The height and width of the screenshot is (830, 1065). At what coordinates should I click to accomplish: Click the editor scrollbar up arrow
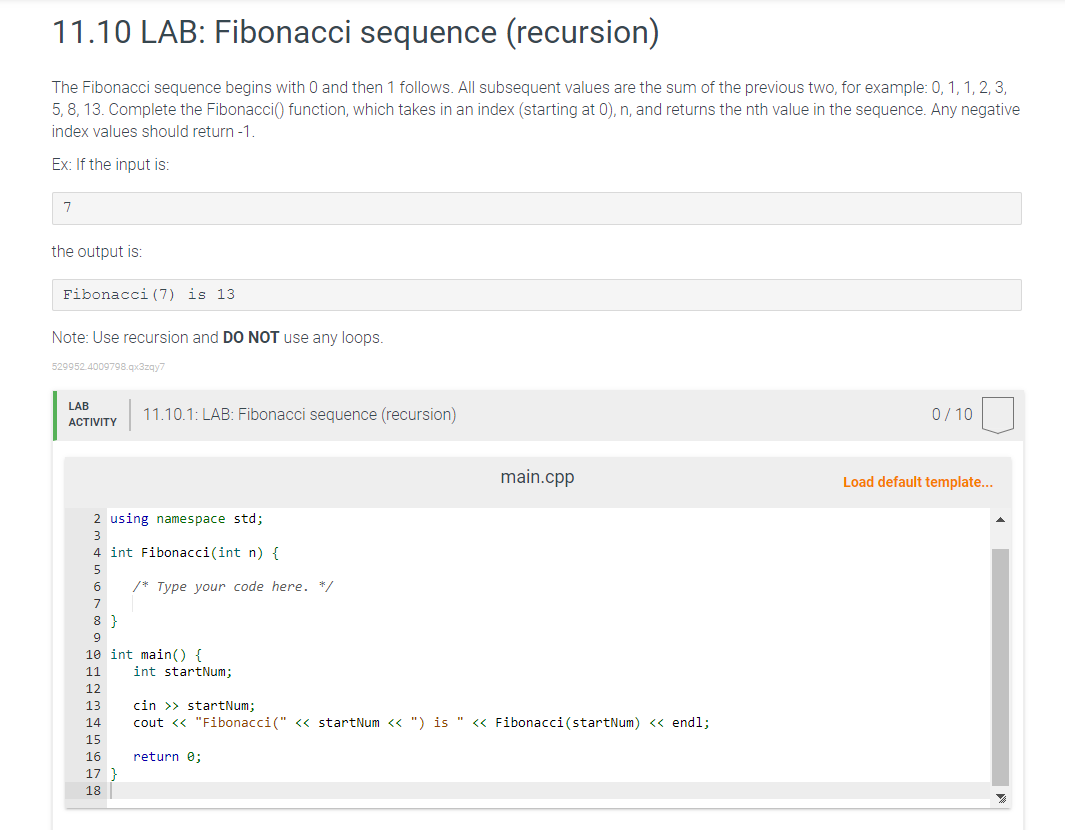(1000, 520)
